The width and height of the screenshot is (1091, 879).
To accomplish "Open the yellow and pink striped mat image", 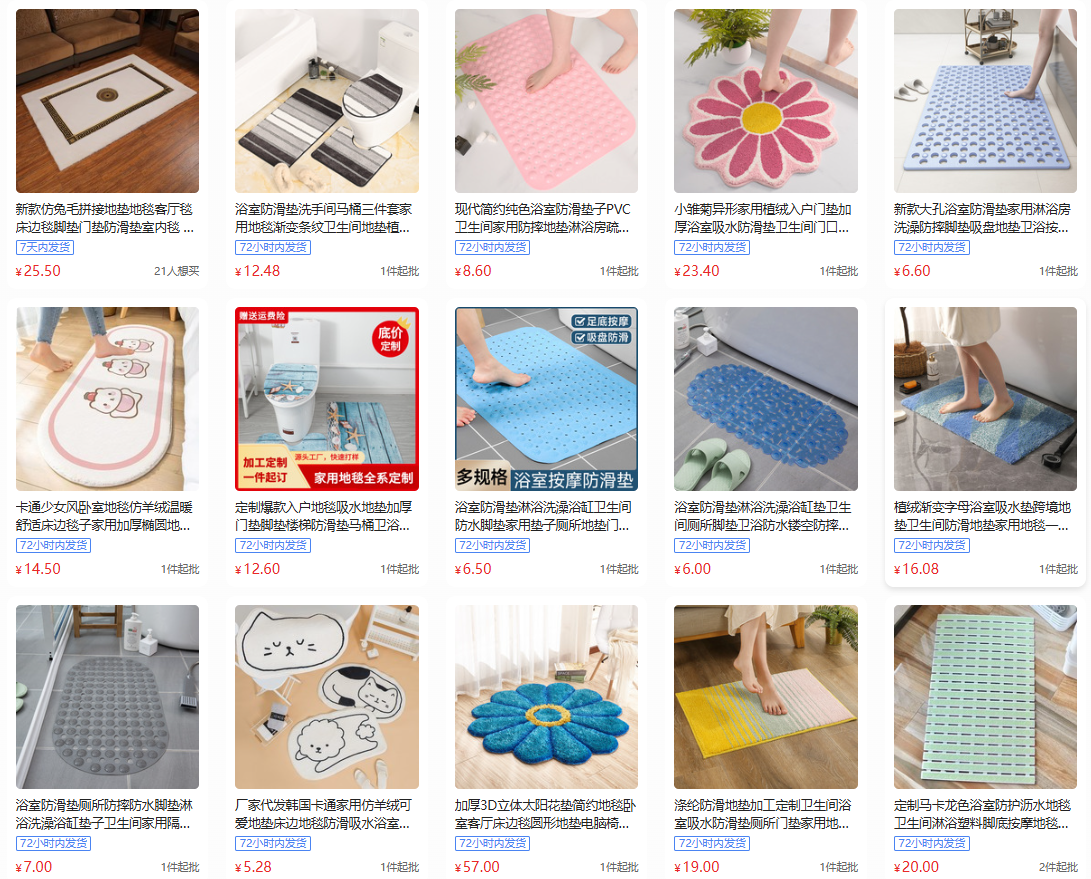I will (765, 697).
